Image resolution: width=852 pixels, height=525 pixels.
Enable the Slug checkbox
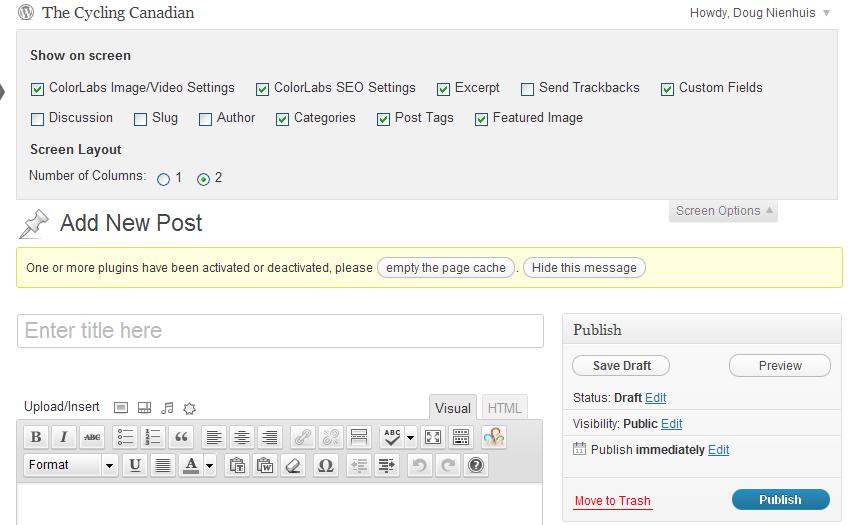point(141,119)
